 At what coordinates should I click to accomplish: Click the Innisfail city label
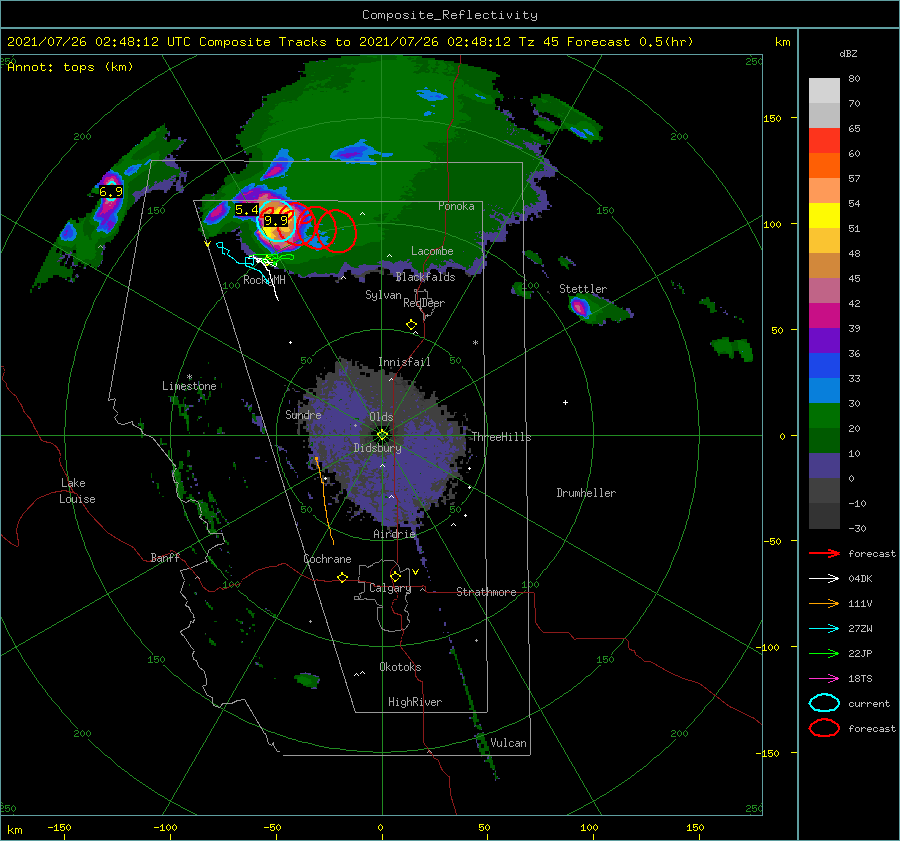pyautogui.click(x=404, y=362)
